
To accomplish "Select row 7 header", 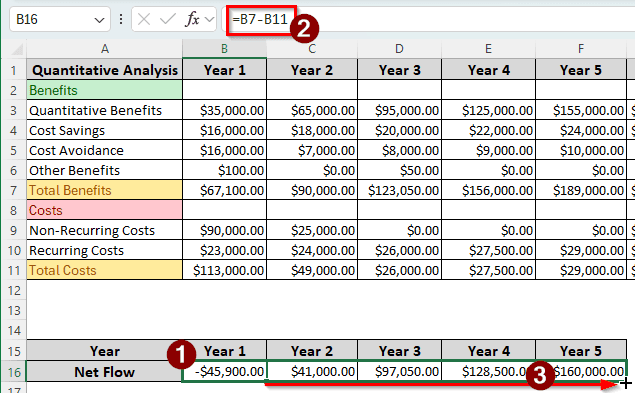I will point(14,190).
